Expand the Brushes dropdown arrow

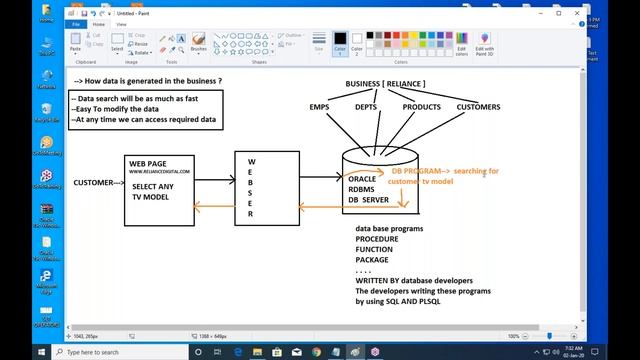pyautogui.click(x=199, y=52)
